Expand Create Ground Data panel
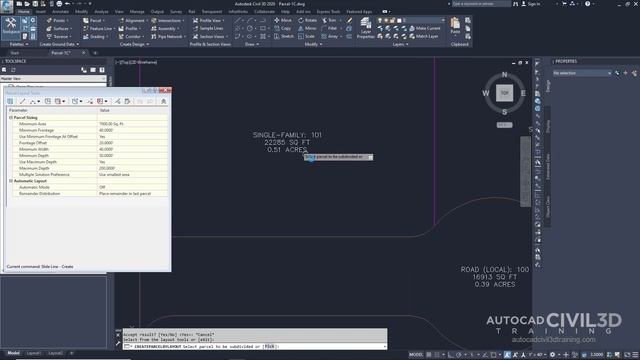Screen dimensions: 640x360 (59, 44)
